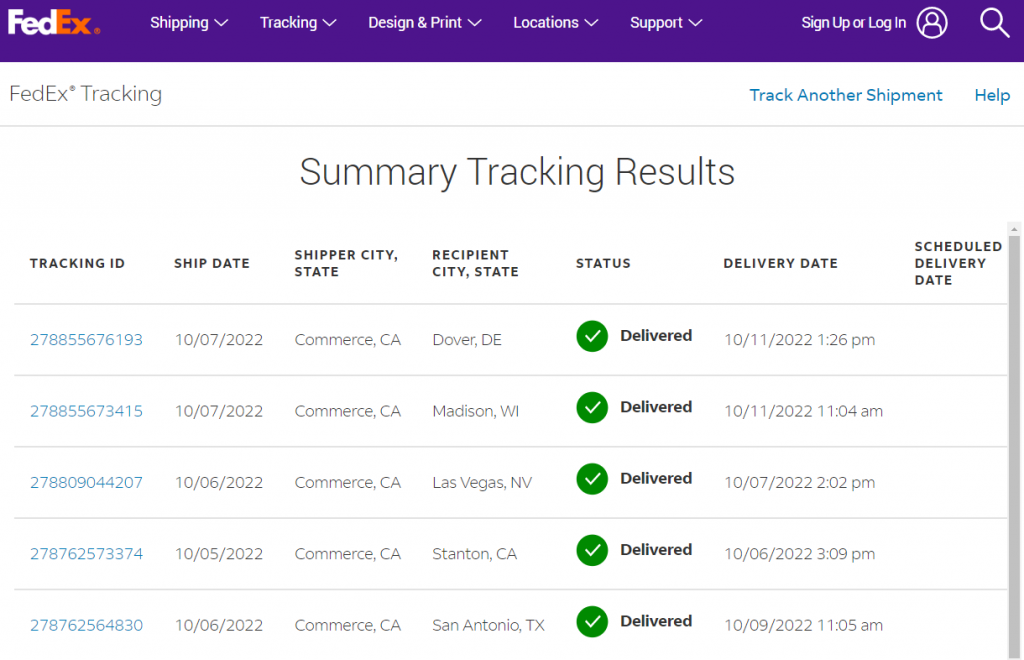Click the user profile avatar icon
Image resolution: width=1024 pixels, height=660 pixels.
pyautogui.click(x=932, y=23)
